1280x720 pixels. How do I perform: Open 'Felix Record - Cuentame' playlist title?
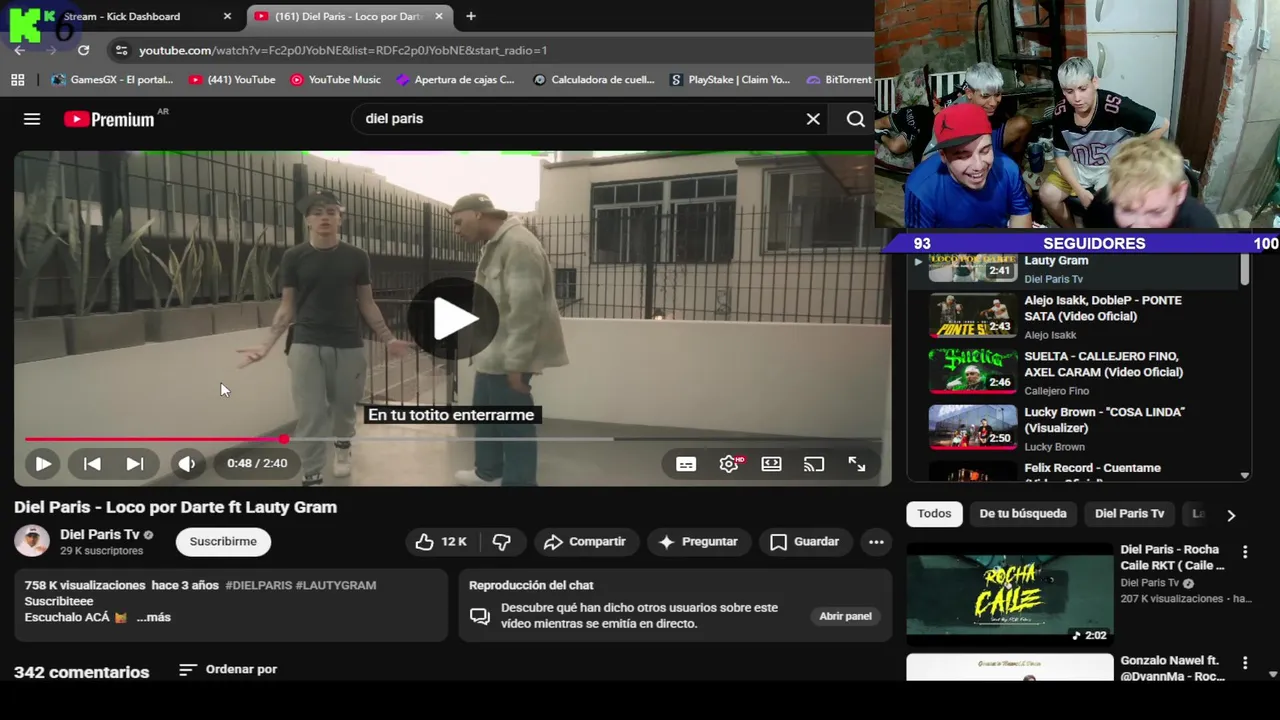coord(1092,468)
